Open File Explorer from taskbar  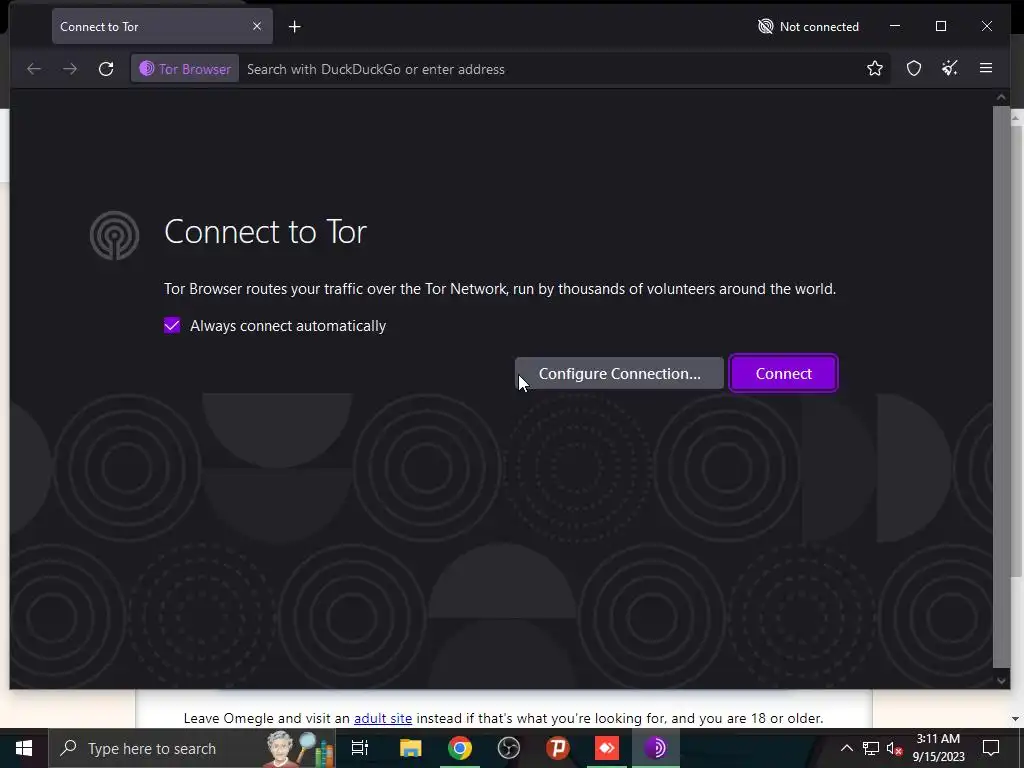[x=410, y=748]
